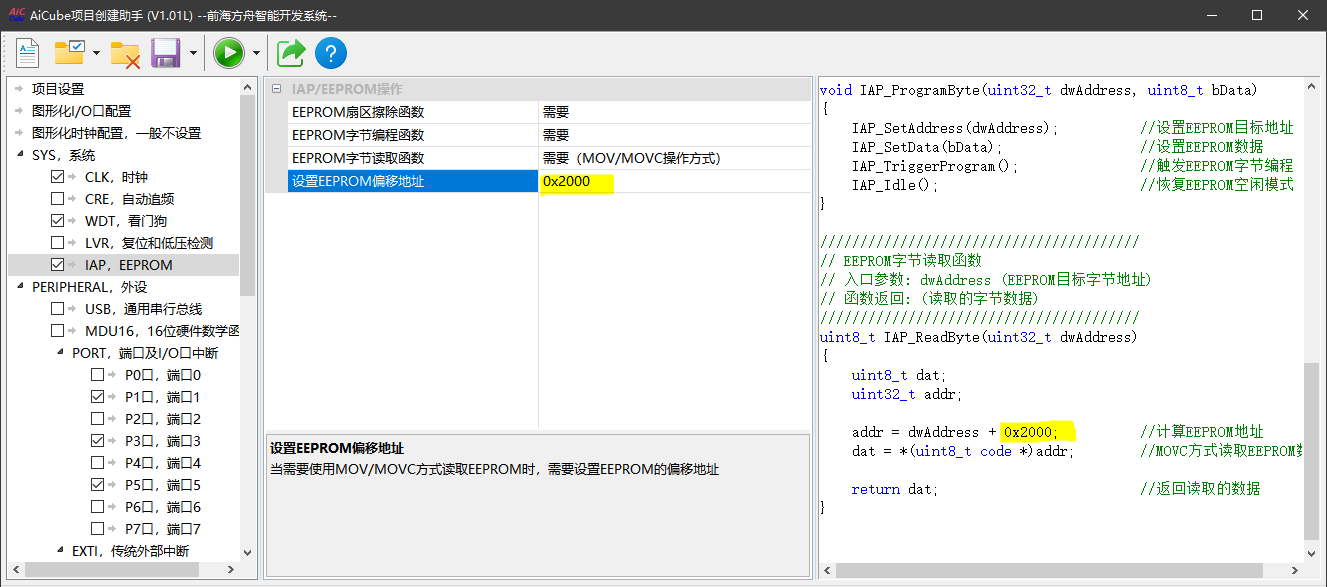Screen dimensions: 1327x587
Task: Enable the LVR 复位和低压检测 checkbox
Action: tap(58, 243)
